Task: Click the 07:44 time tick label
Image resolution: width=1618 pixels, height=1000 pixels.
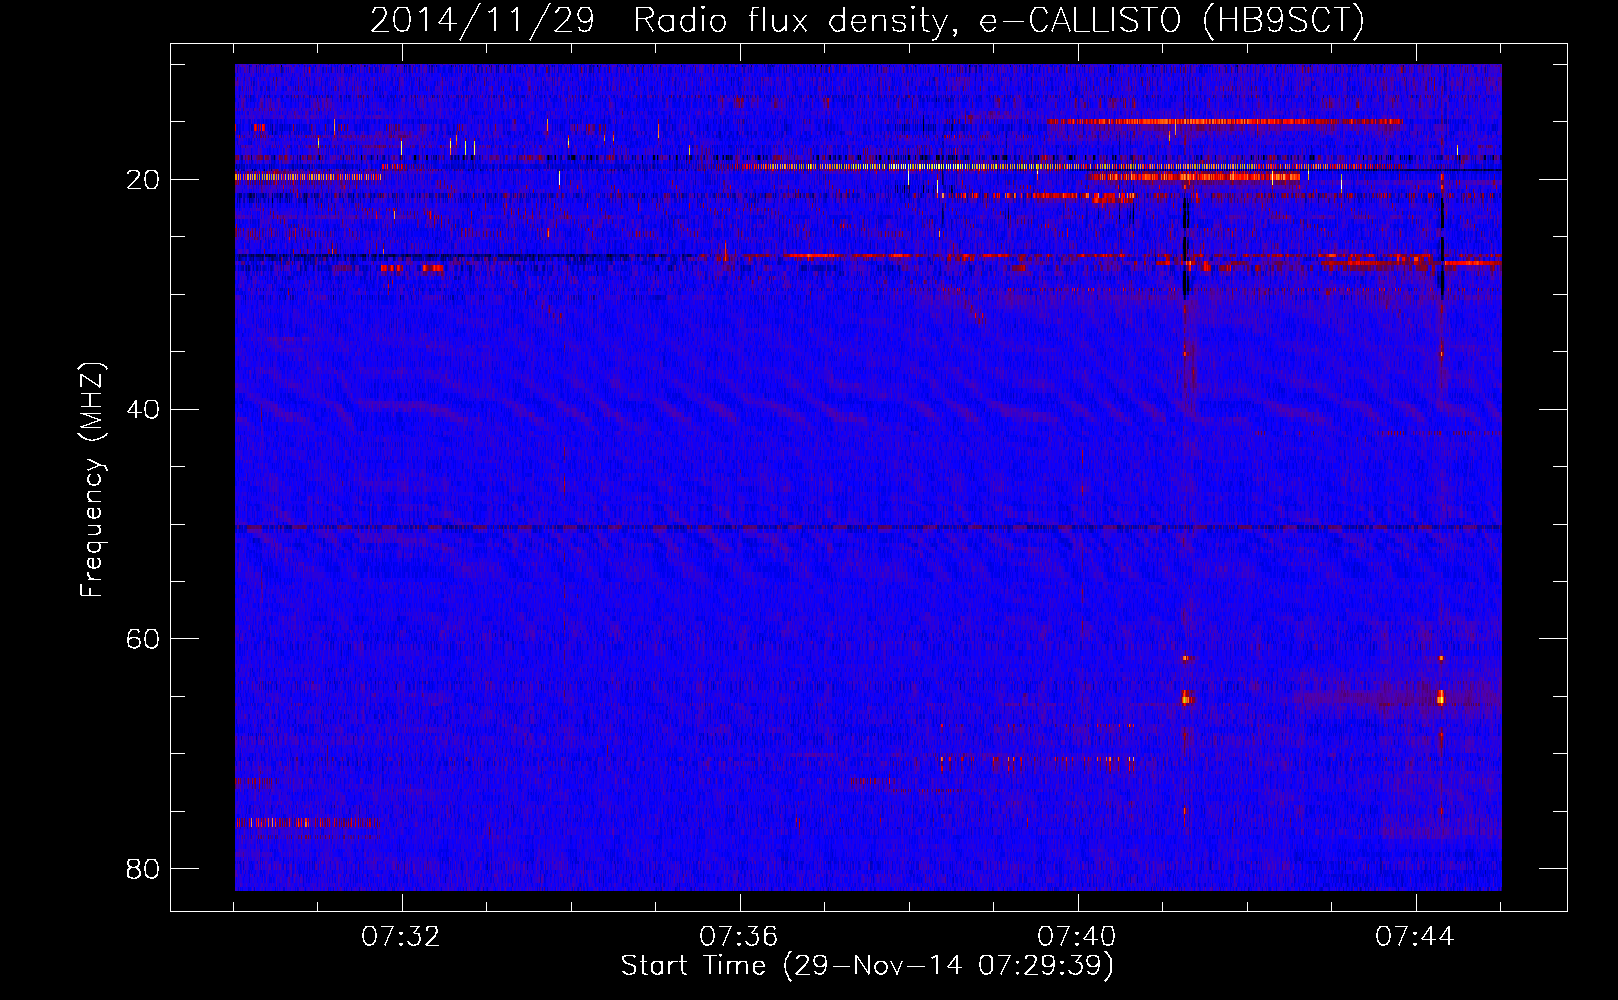Action: [1415, 937]
